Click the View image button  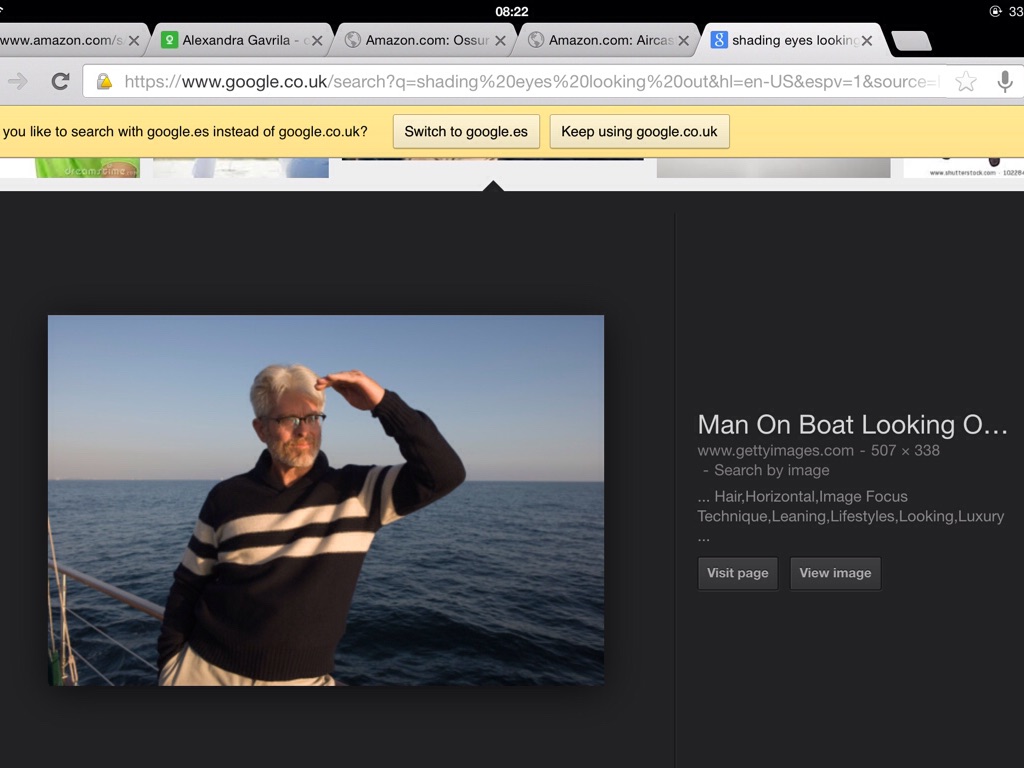click(x=835, y=573)
